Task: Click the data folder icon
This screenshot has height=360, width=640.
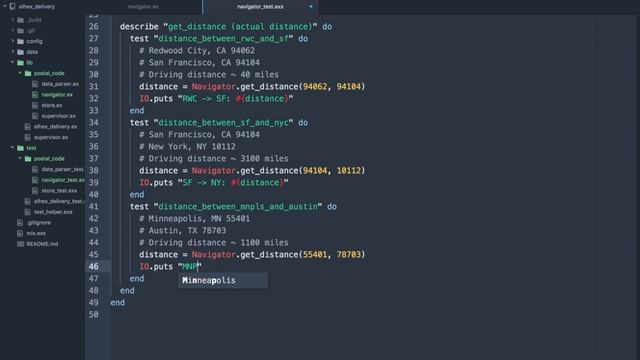Action: (x=20, y=52)
